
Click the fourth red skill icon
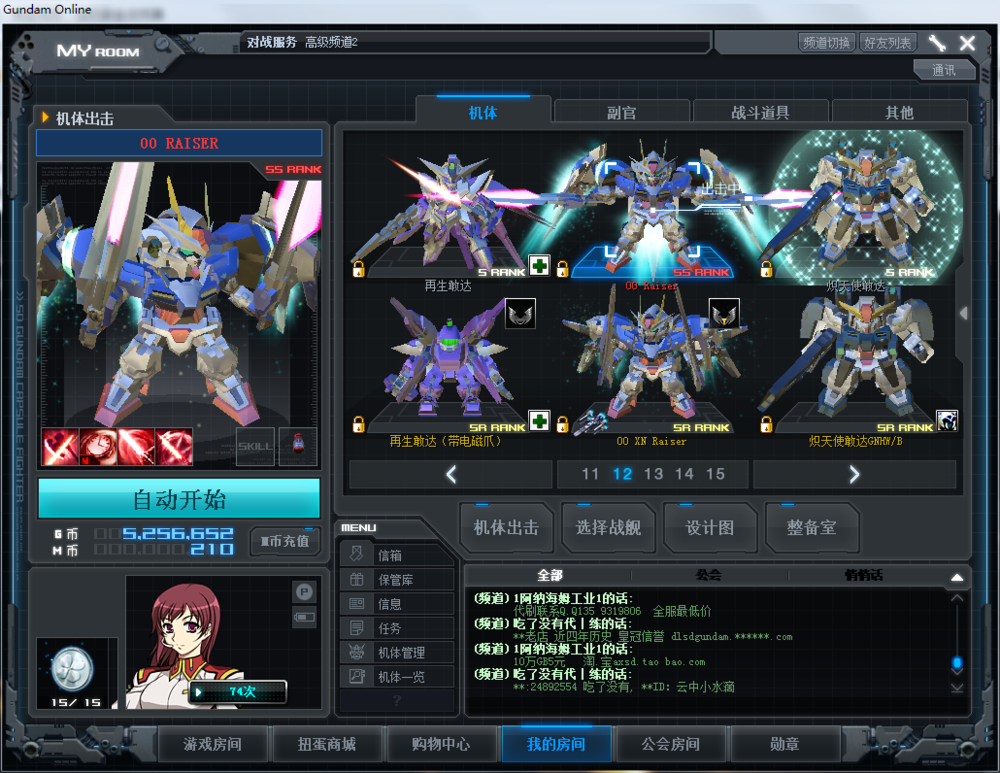click(x=174, y=446)
